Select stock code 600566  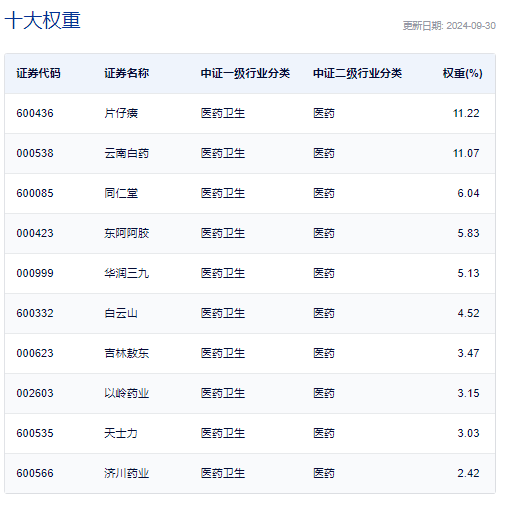pos(35,473)
